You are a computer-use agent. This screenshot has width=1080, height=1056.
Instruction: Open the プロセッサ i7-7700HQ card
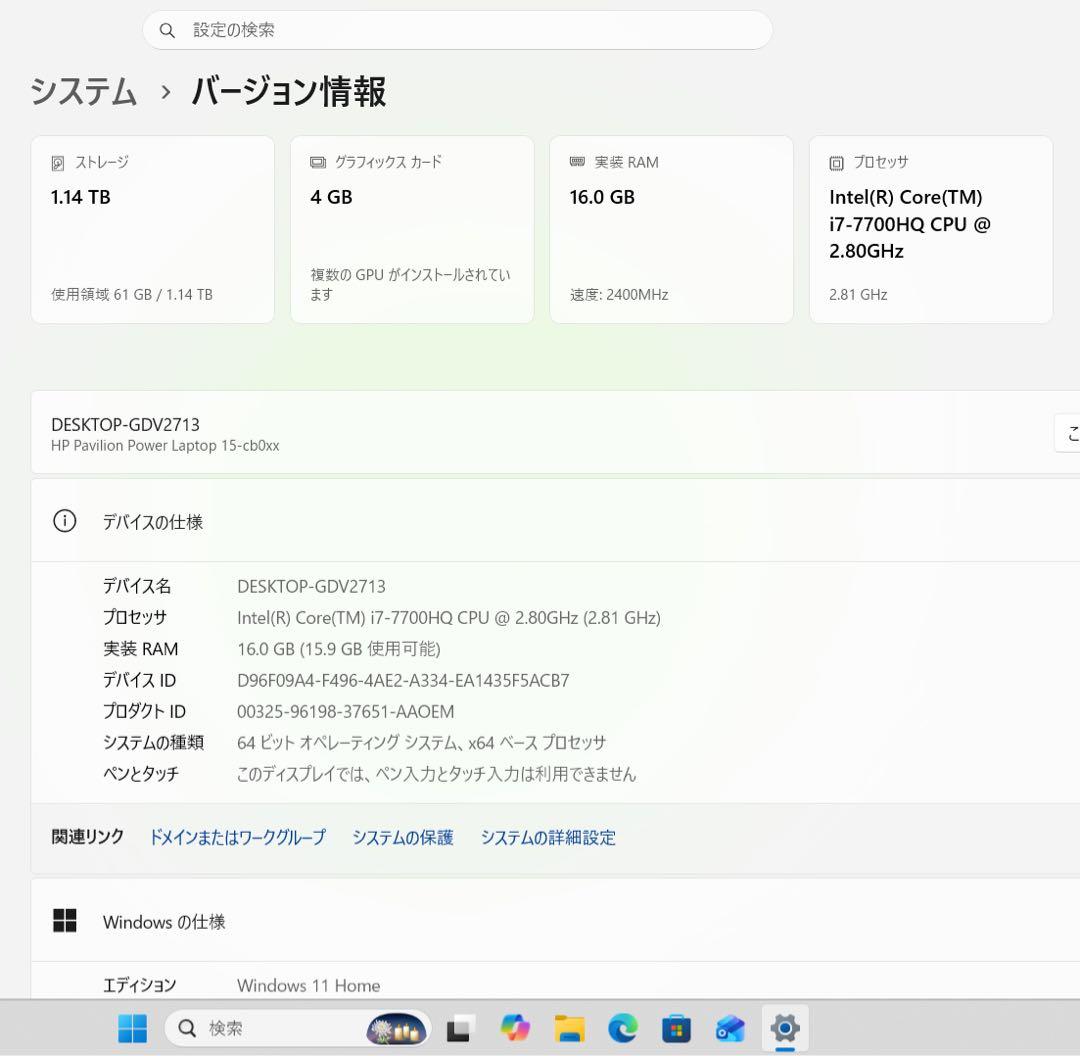click(x=931, y=229)
